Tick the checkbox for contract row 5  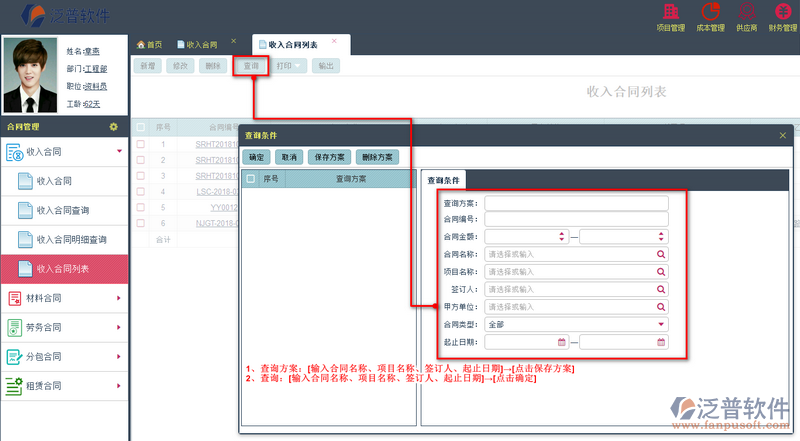141,208
